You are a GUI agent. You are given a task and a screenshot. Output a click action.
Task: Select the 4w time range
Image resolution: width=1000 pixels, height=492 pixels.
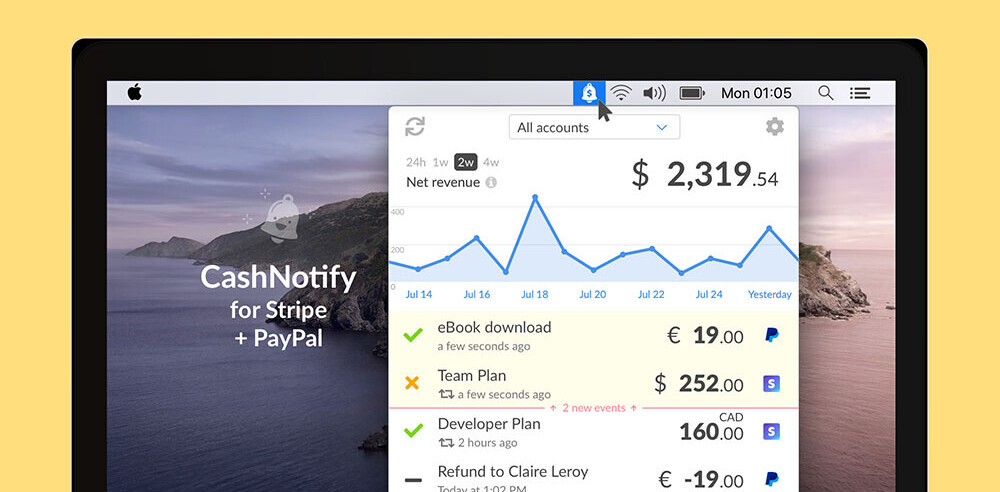pyautogui.click(x=491, y=162)
